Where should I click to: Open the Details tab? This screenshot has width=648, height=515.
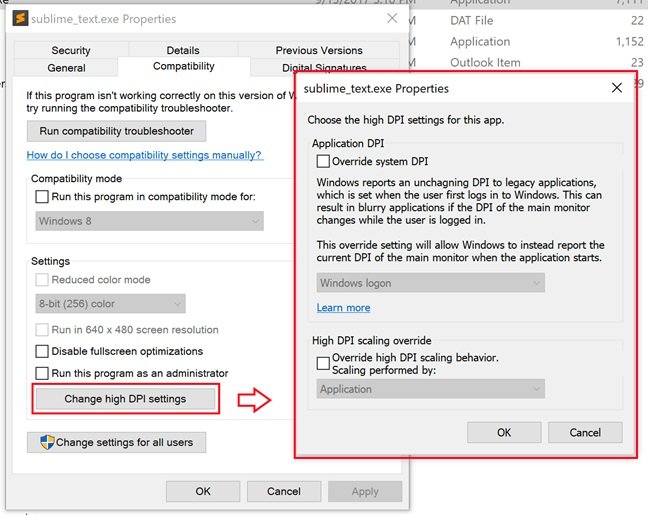[x=183, y=50]
